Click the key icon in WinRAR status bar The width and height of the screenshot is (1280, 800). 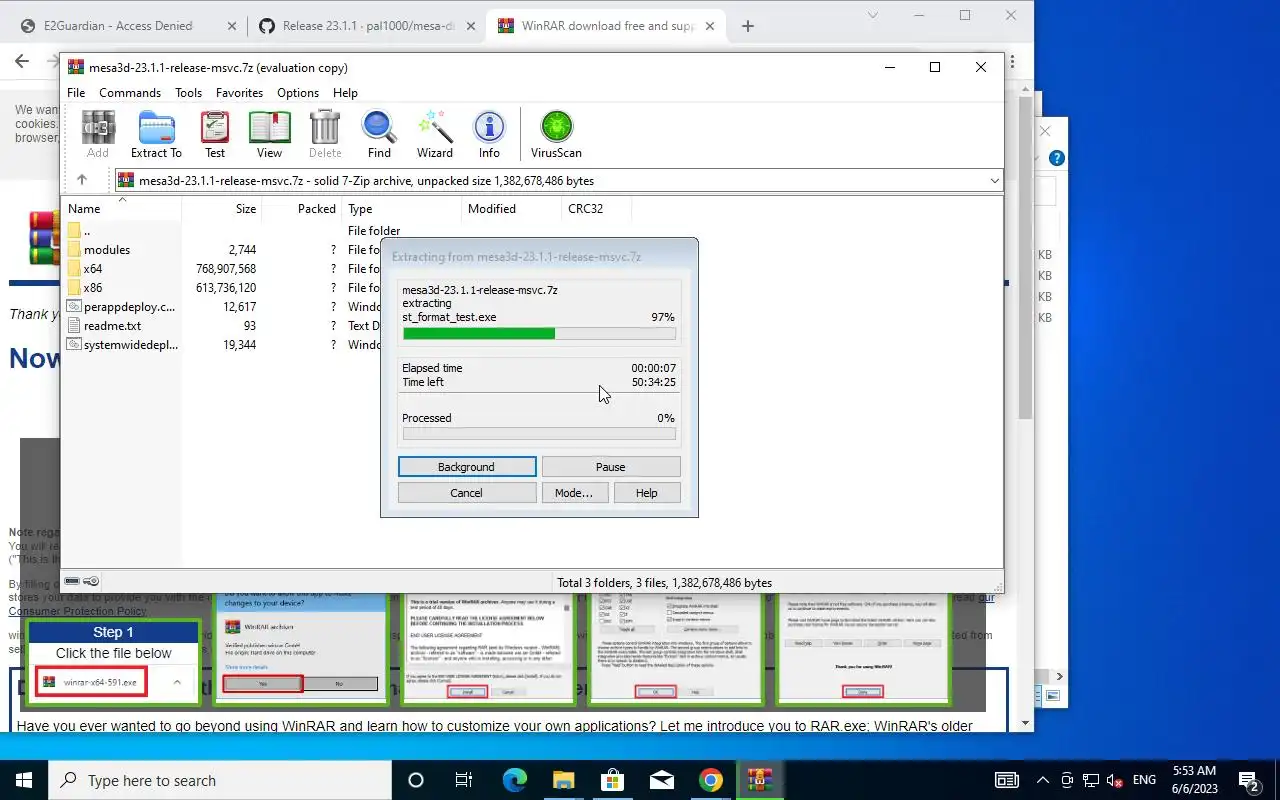(x=91, y=581)
